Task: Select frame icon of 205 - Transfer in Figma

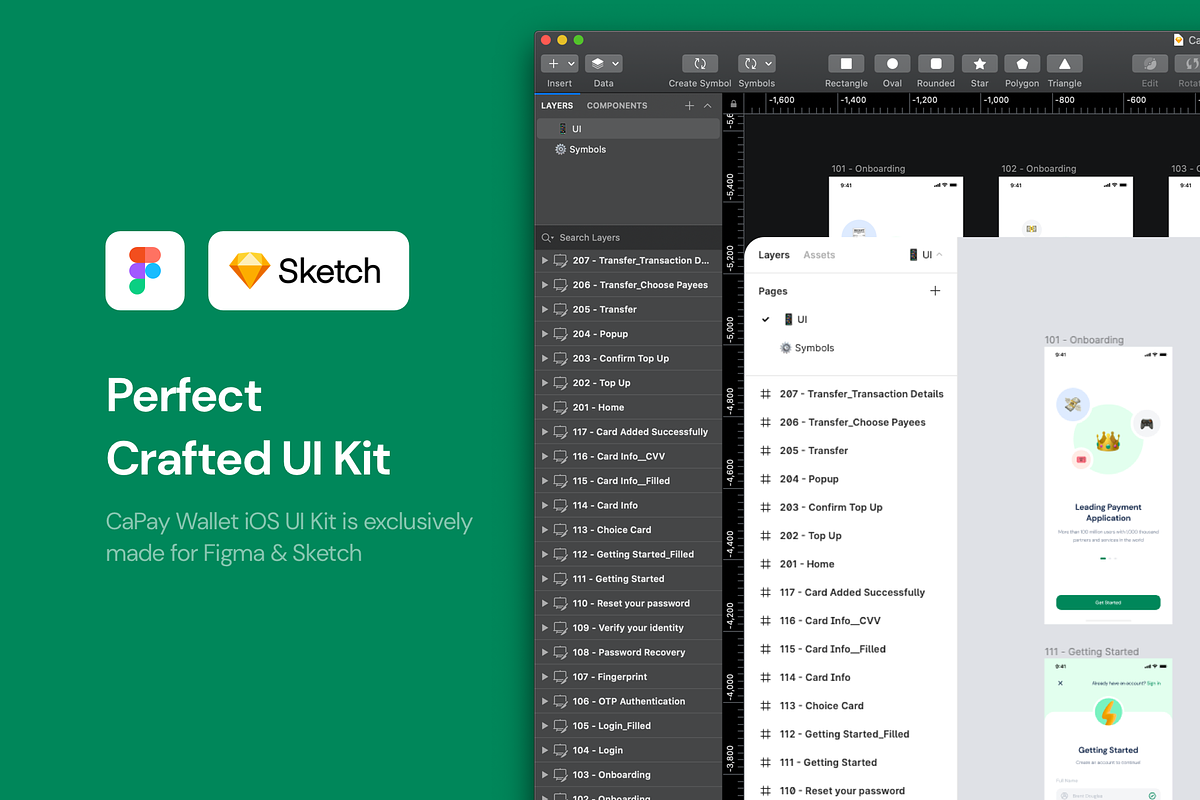Action: pyautogui.click(x=766, y=451)
